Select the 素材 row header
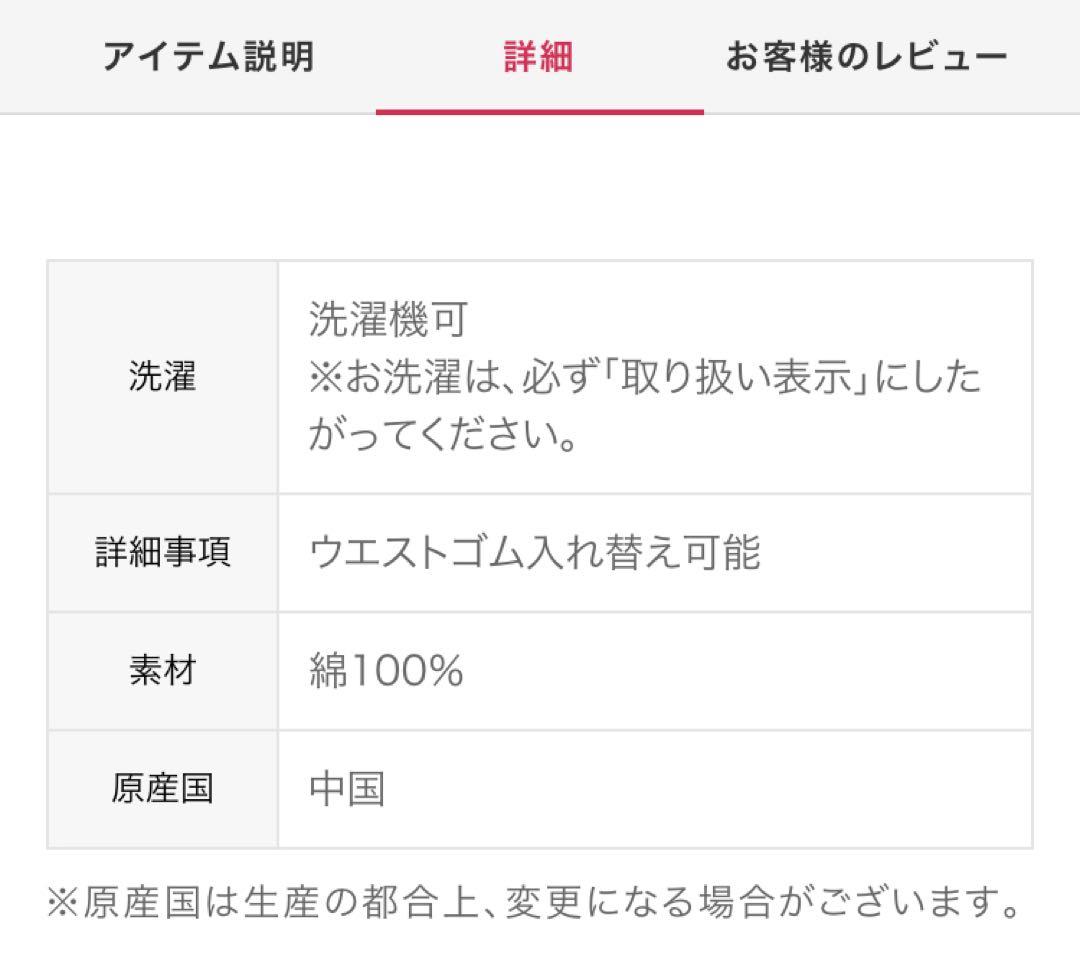 coord(161,671)
